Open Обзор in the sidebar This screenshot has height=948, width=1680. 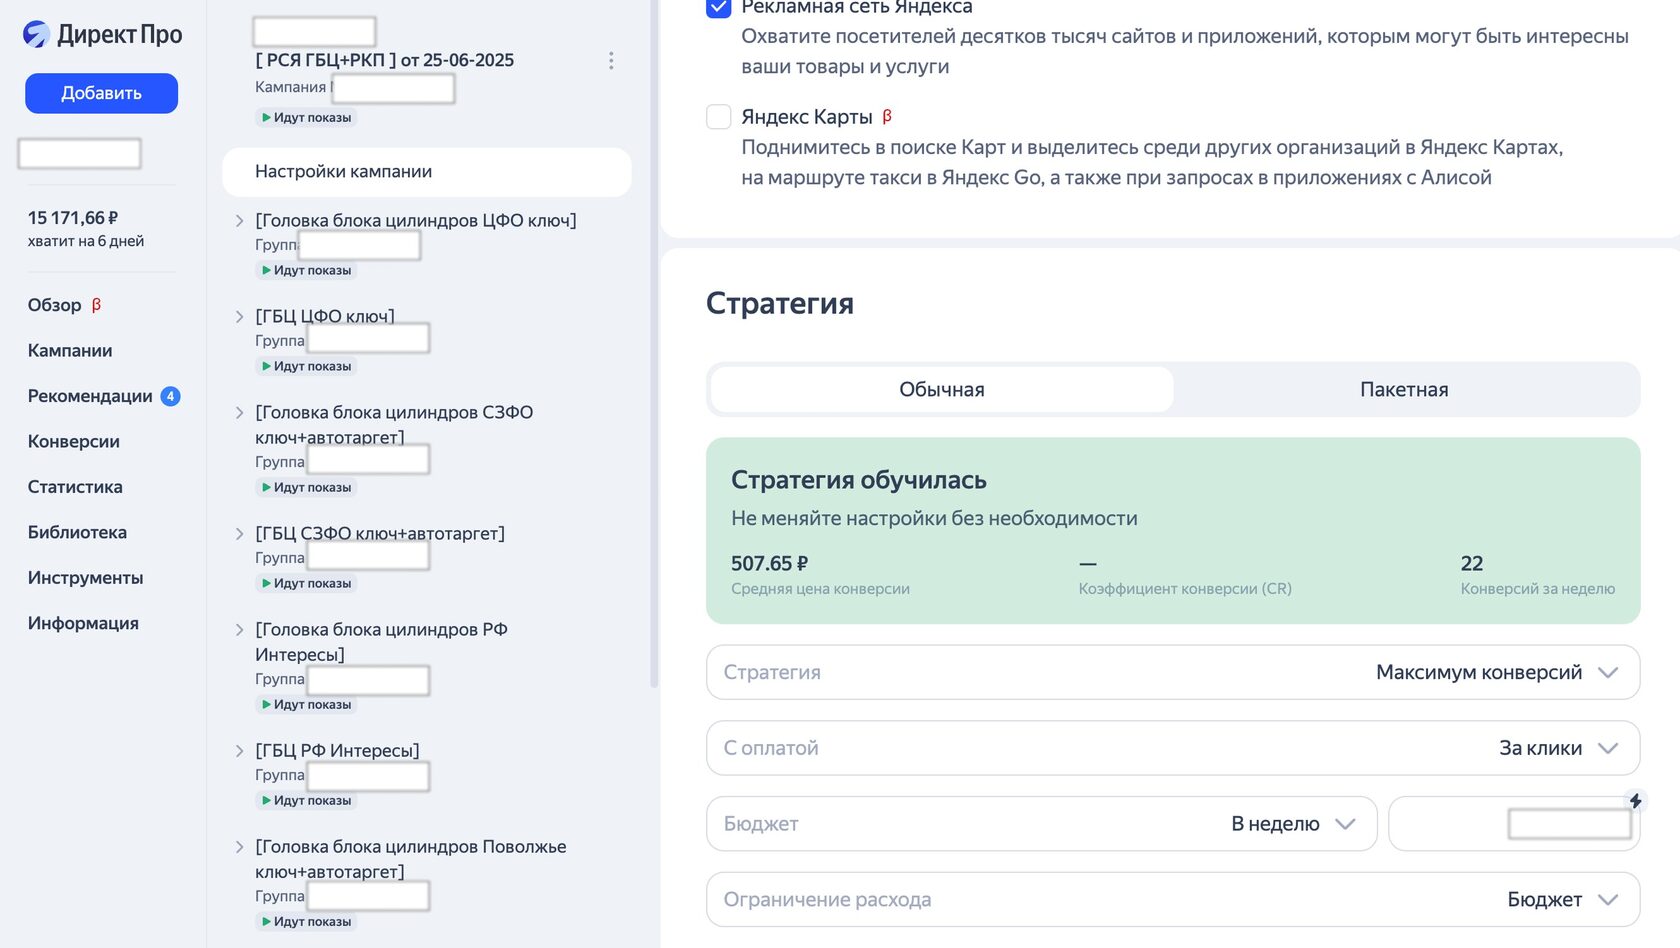coord(54,305)
